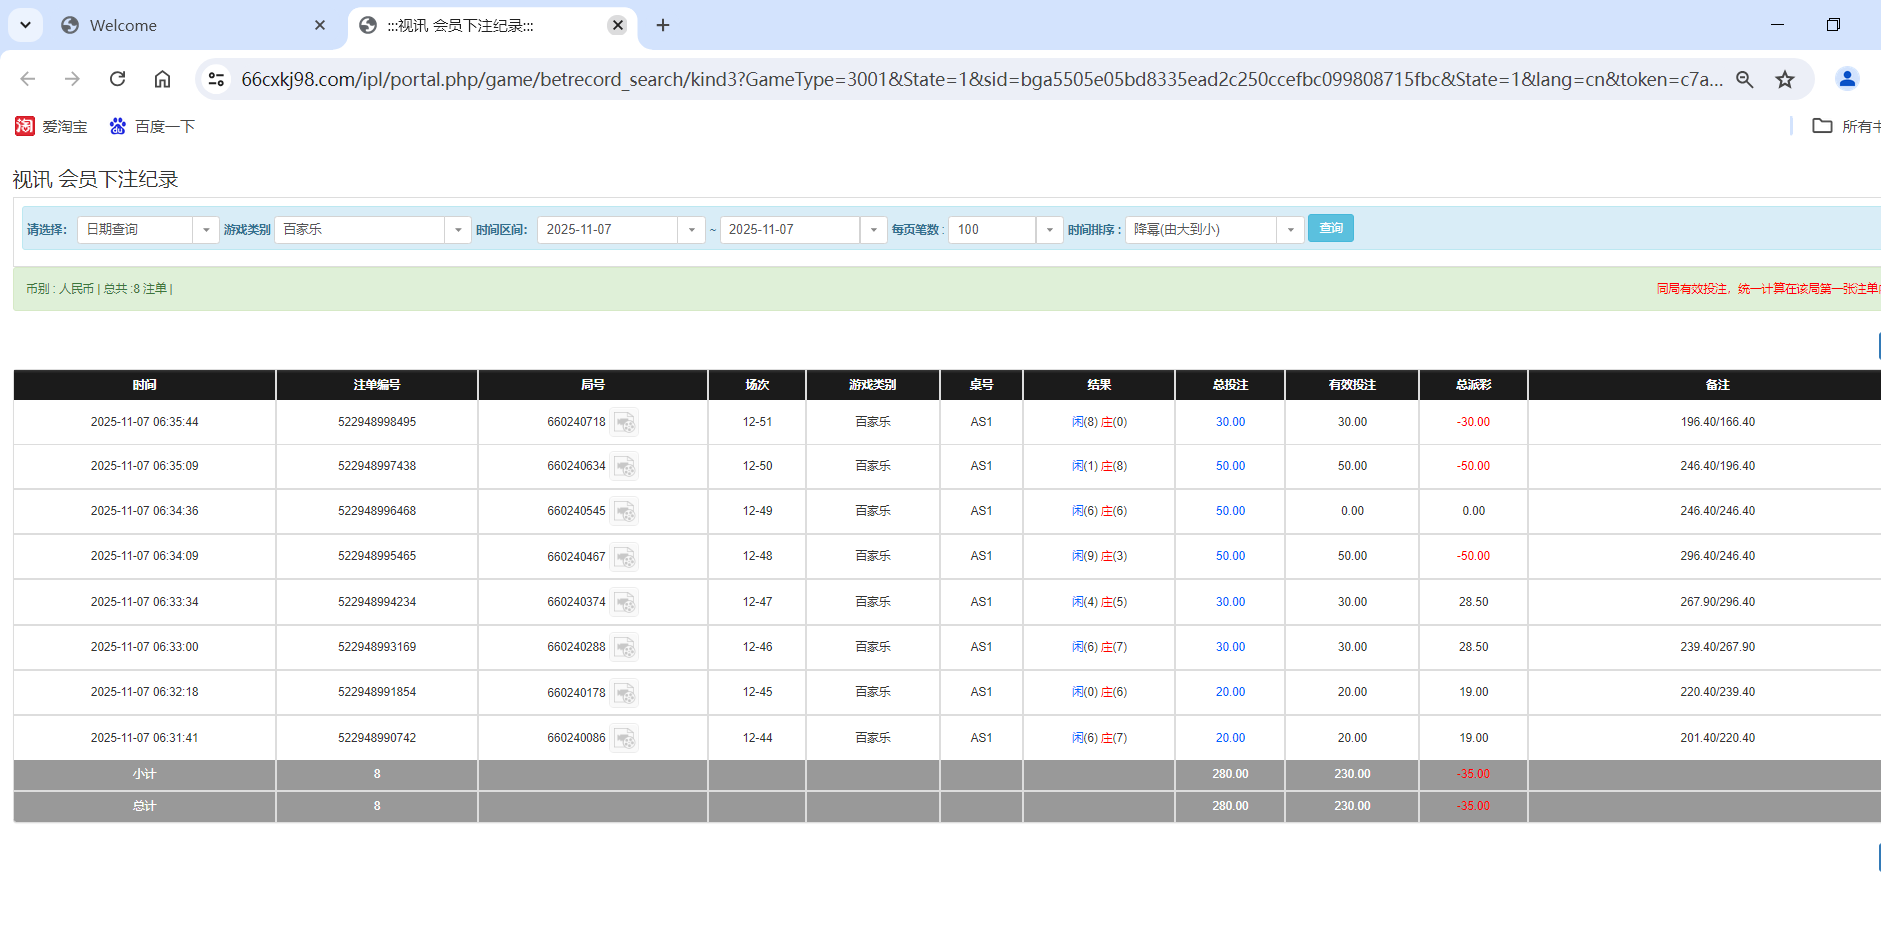Click the video icon for round 660240374
The width and height of the screenshot is (1881, 949).
point(626,602)
